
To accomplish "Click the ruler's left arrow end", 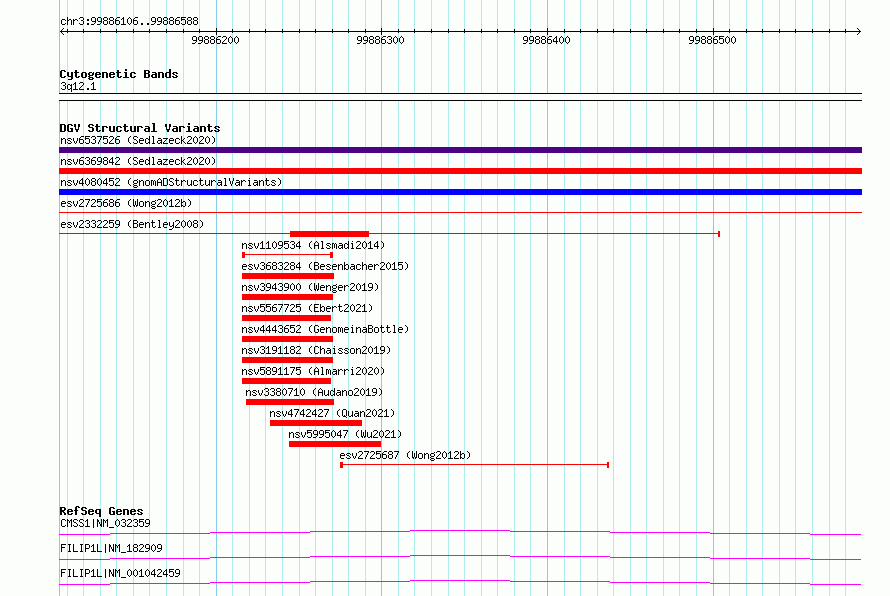I will point(62,32).
